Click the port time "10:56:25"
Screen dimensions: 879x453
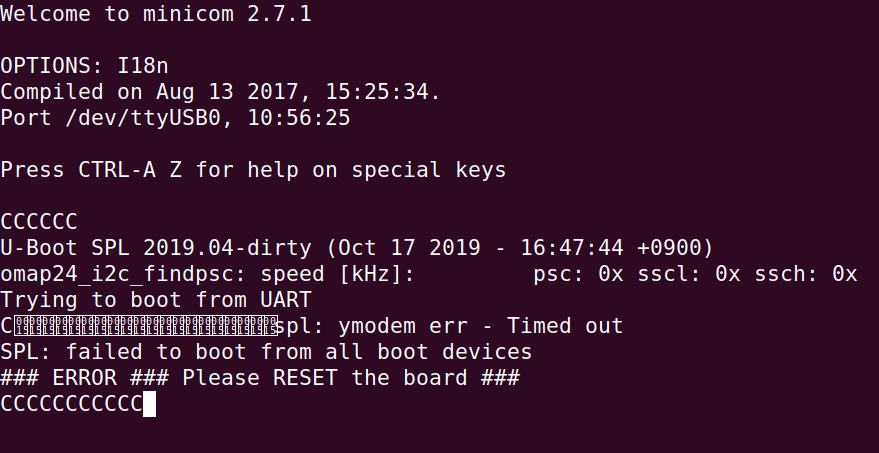[298, 118]
